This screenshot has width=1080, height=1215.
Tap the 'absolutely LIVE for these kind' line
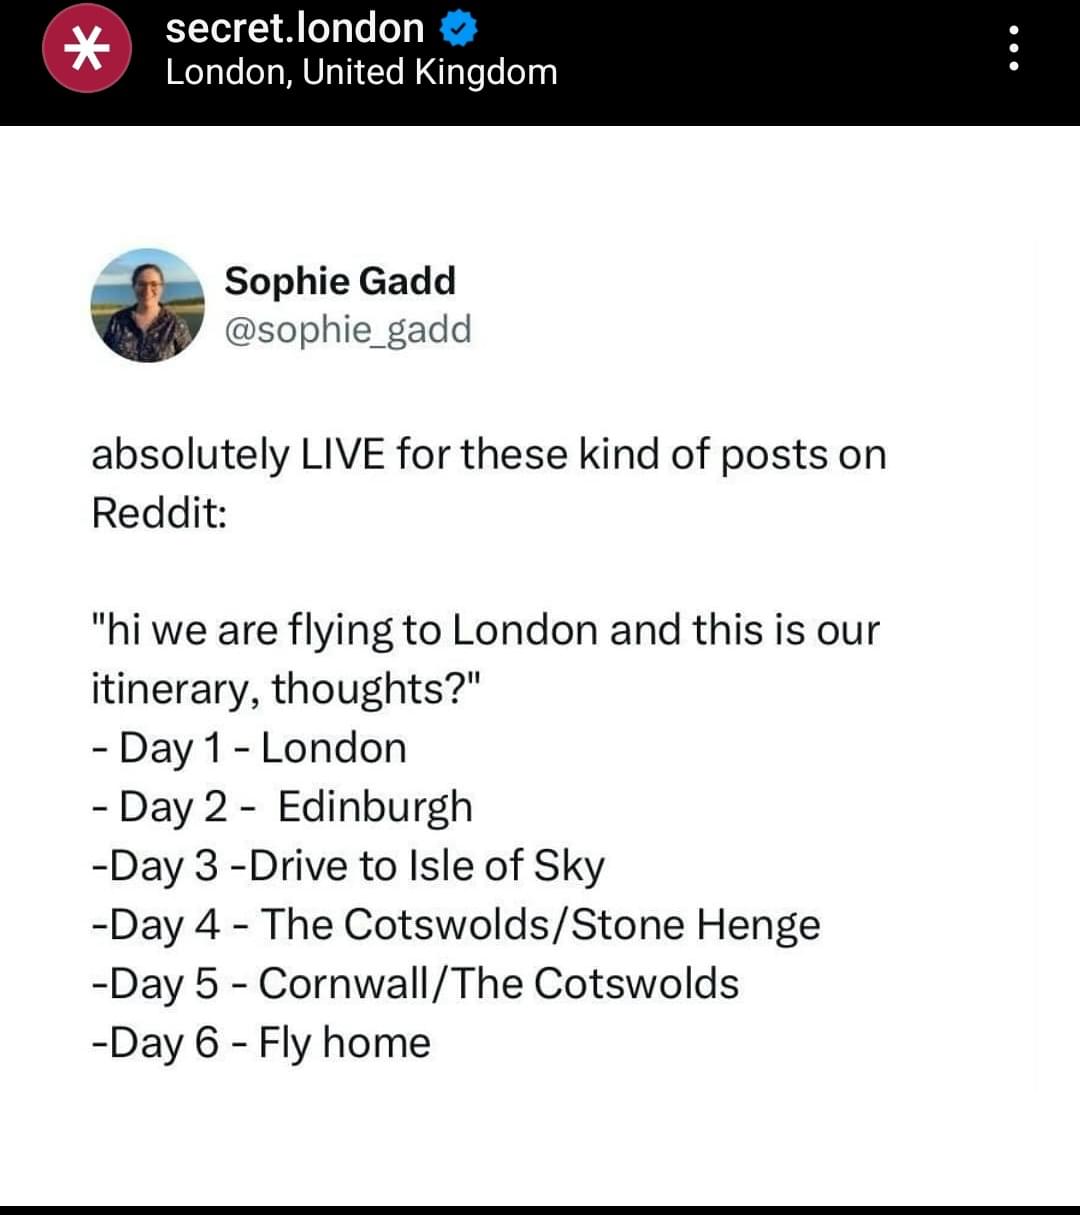click(489, 455)
